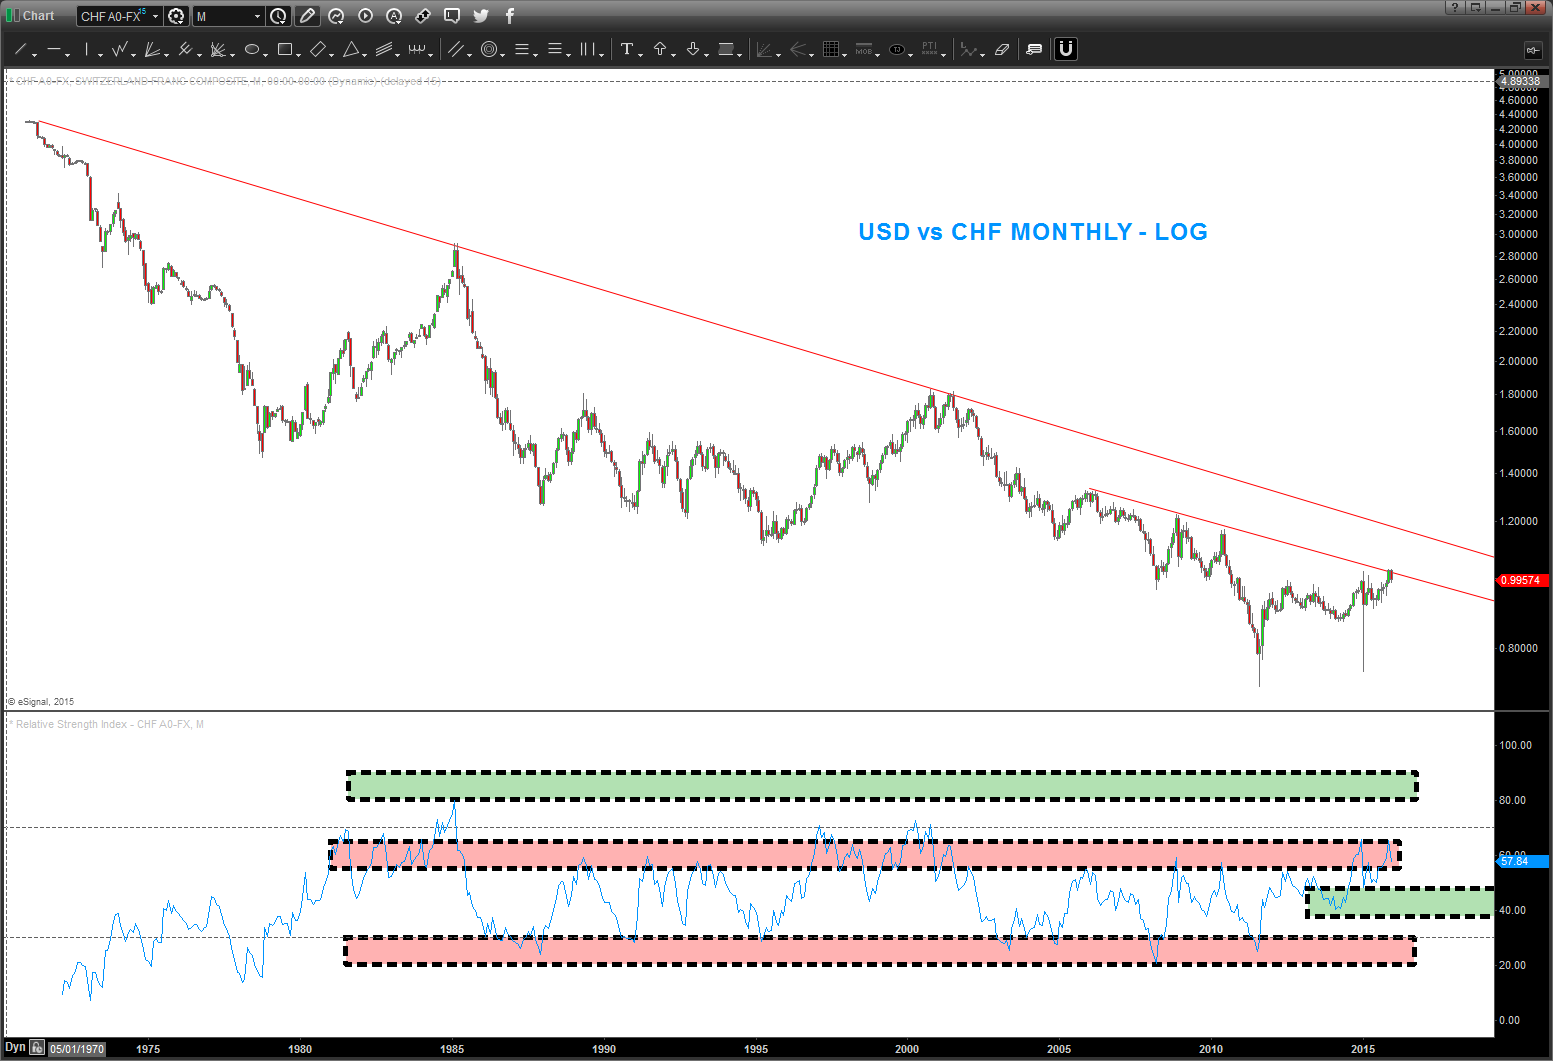The height and width of the screenshot is (1061, 1553).
Task: Toggle the time axis lock icon
Action: (x=37, y=1048)
